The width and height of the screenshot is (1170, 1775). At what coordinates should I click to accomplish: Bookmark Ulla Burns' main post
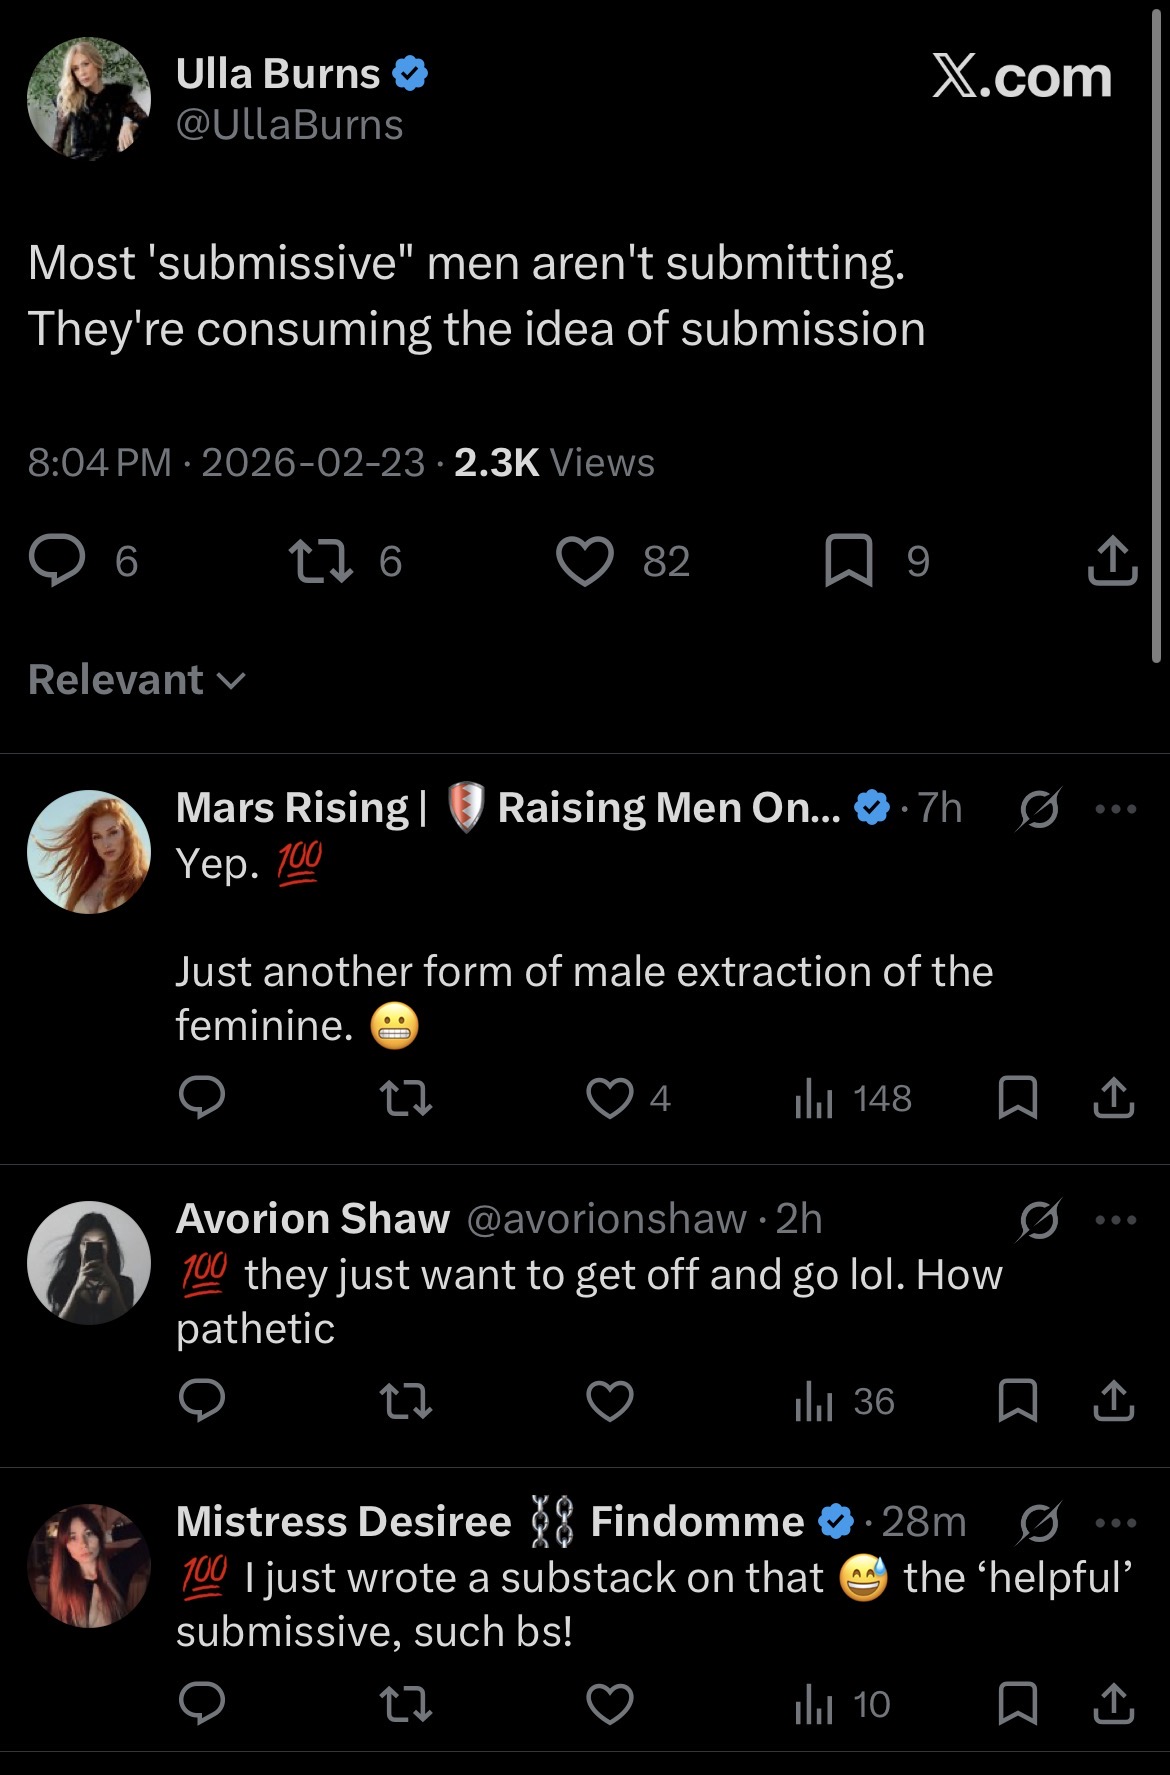tap(849, 560)
